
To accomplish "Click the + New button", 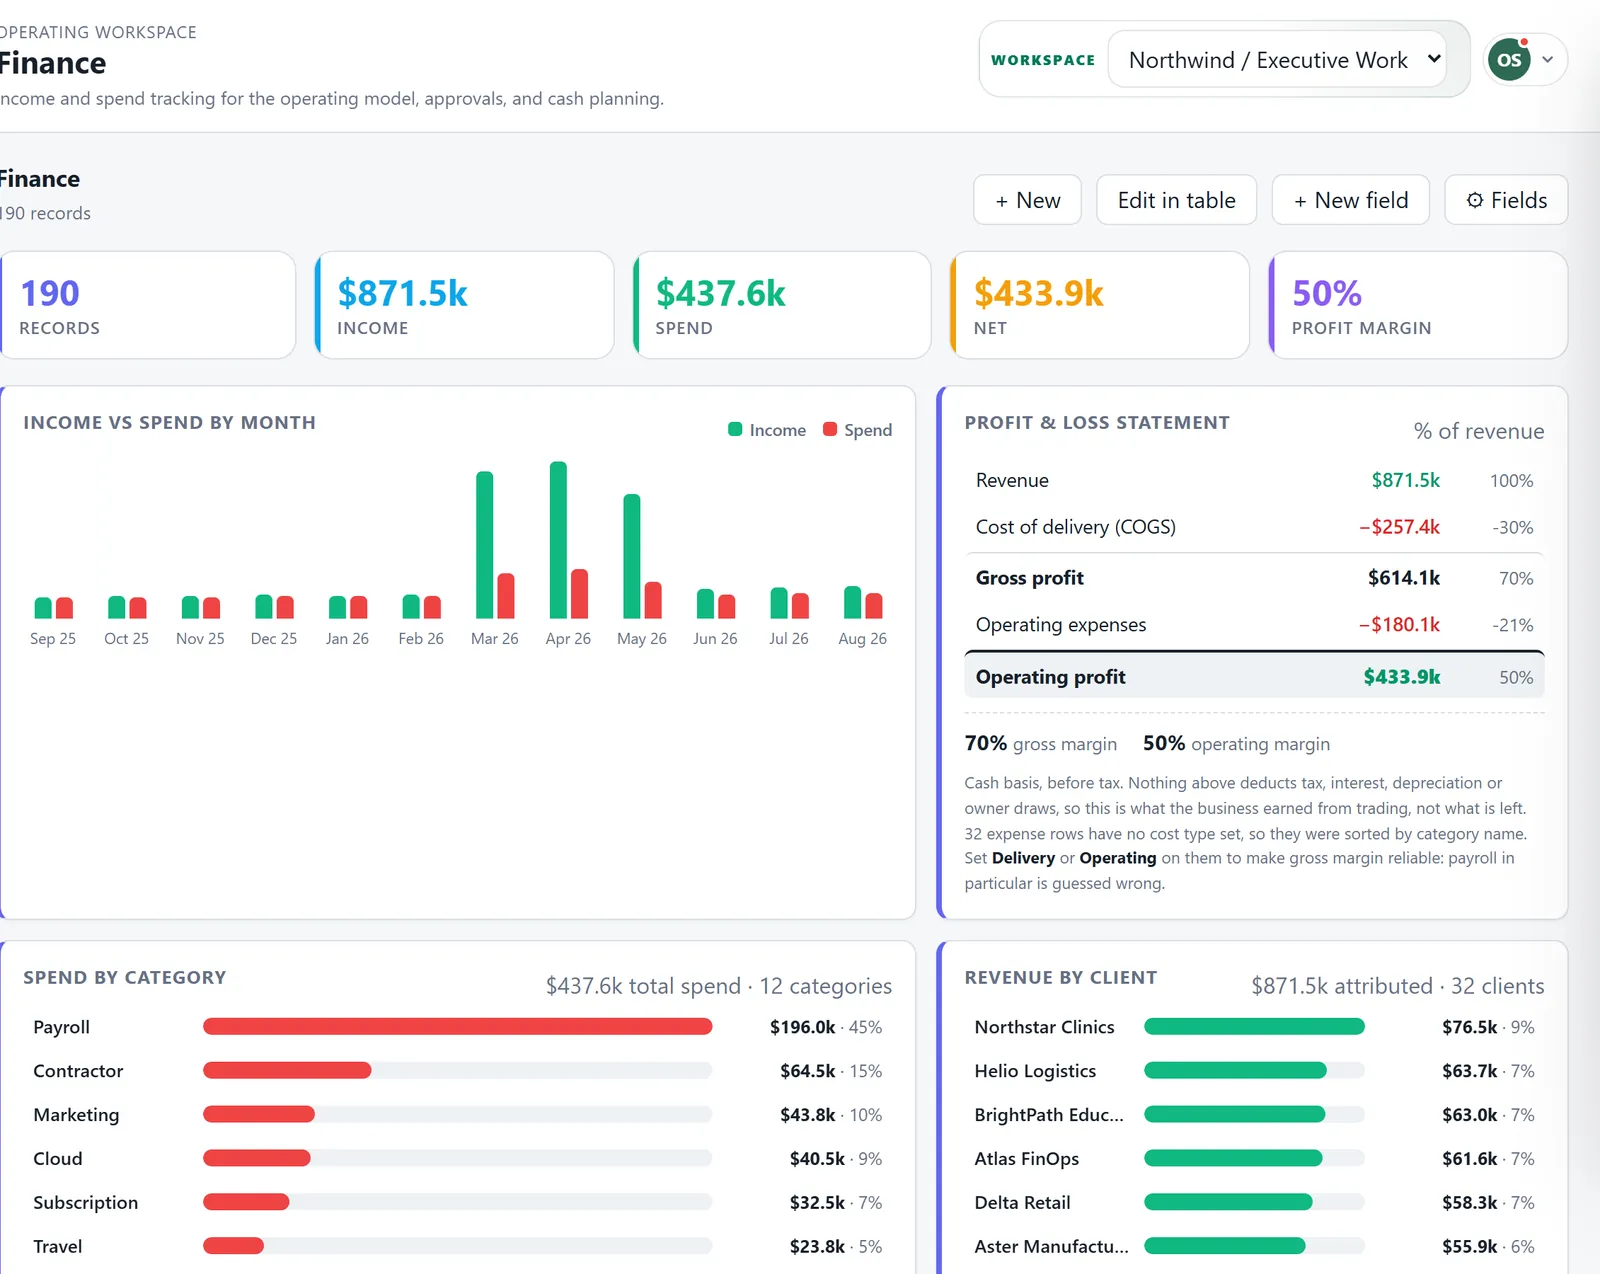I will click(x=1028, y=200).
